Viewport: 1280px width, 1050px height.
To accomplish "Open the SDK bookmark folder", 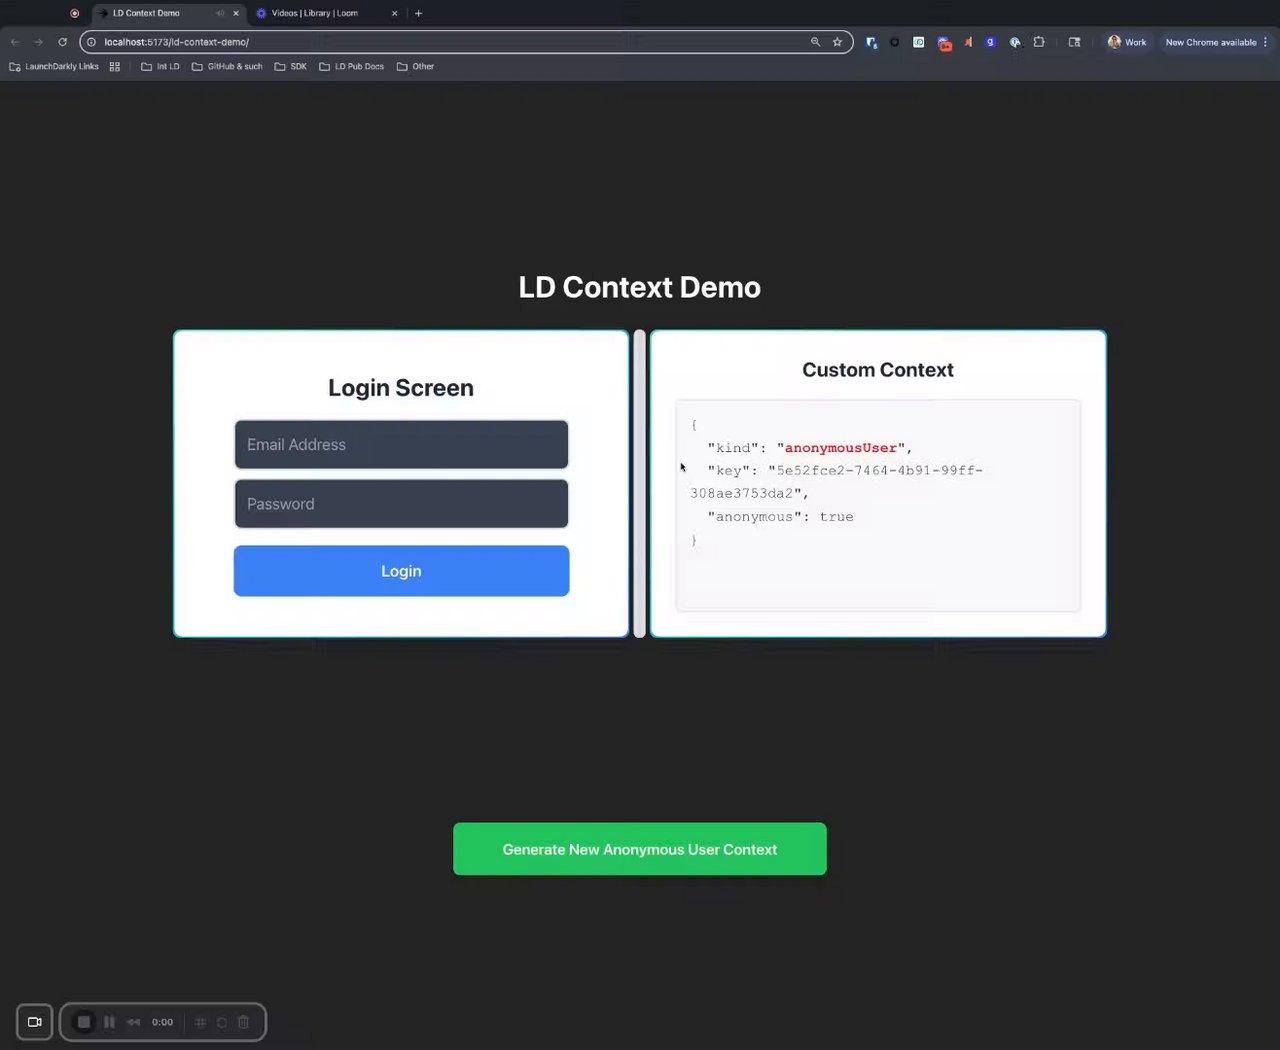I will (291, 67).
